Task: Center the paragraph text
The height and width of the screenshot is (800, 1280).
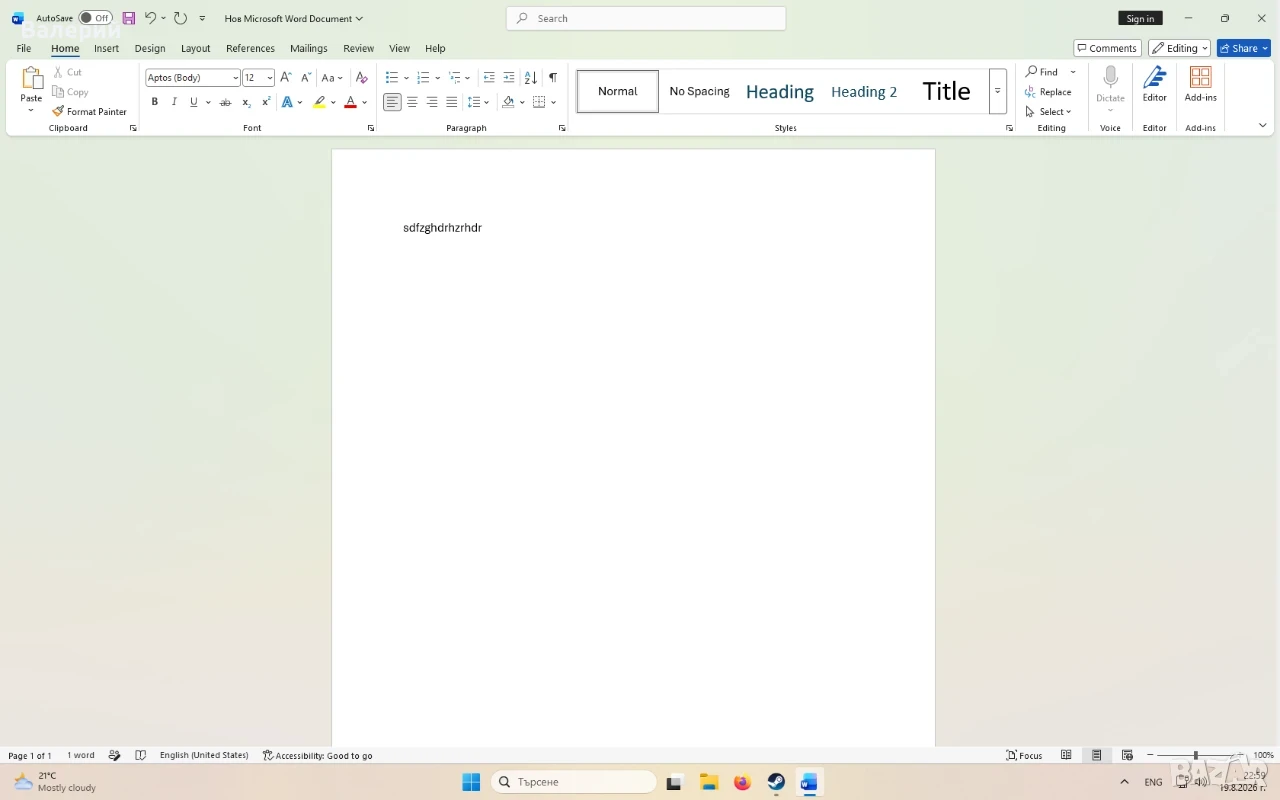Action: tap(412, 102)
